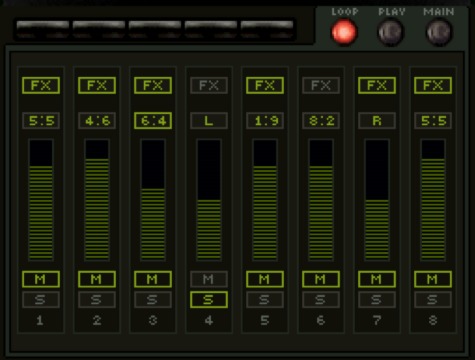Toggle the red LOOP indicator button

click(344, 32)
